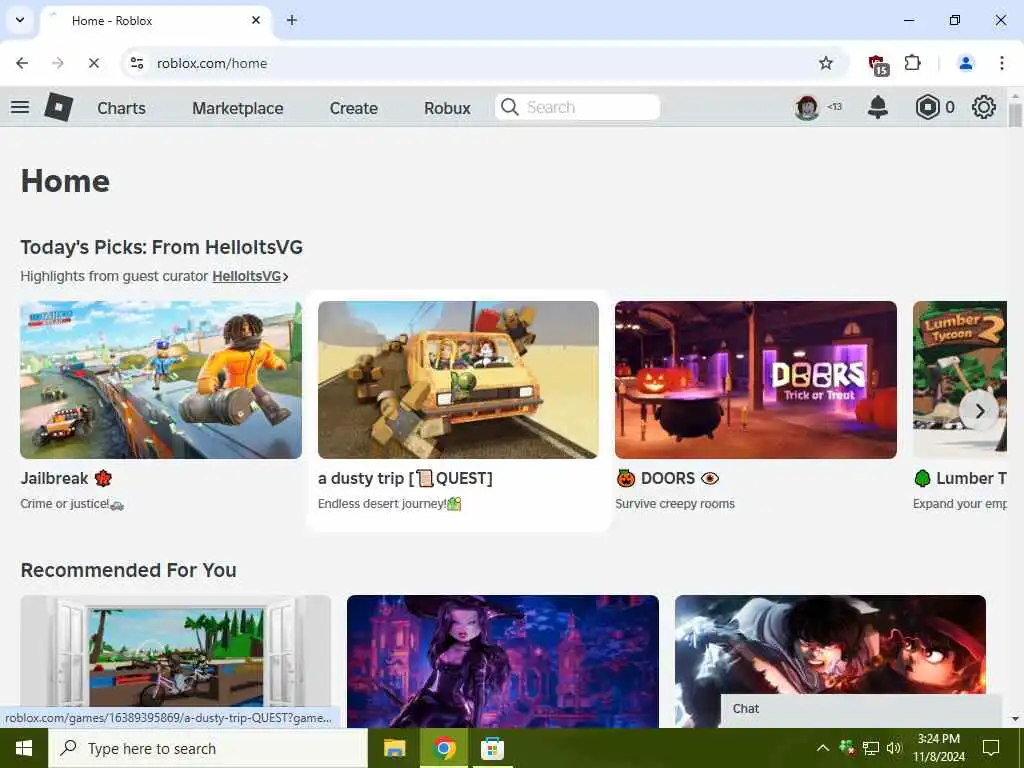Stop loading the page

(x=93, y=63)
